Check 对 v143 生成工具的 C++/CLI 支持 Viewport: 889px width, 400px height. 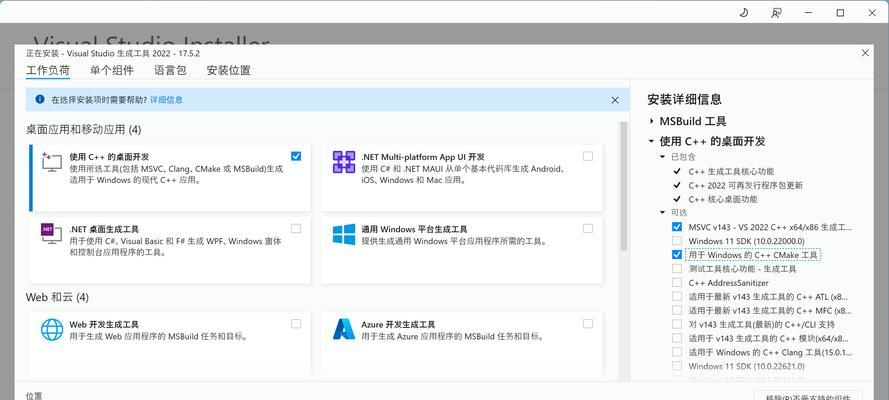click(676, 324)
